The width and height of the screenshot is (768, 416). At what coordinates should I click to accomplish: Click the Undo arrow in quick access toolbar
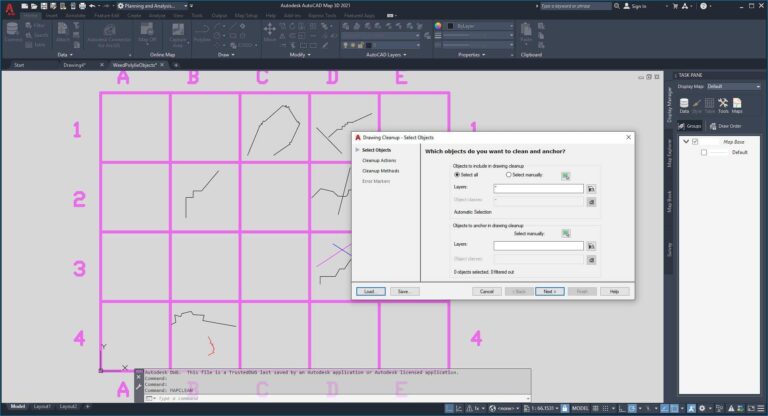point(92,6)
